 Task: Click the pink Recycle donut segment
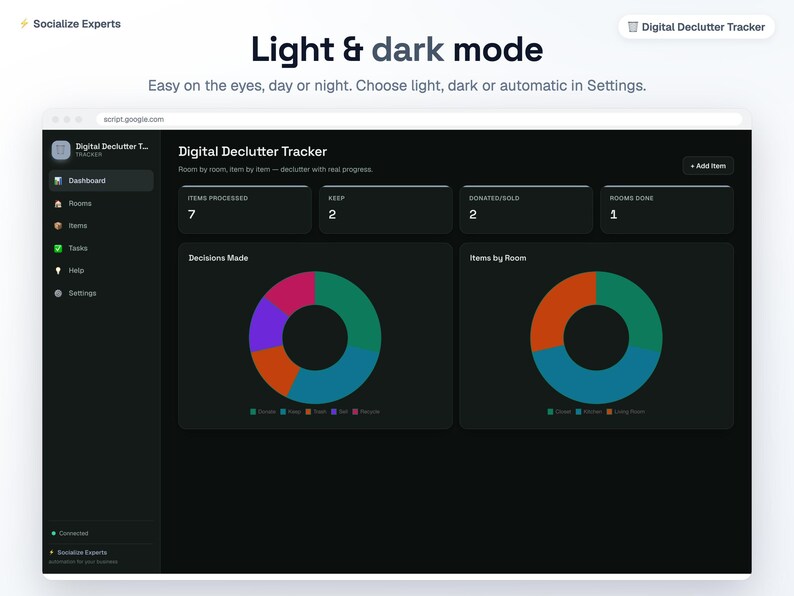294,293
